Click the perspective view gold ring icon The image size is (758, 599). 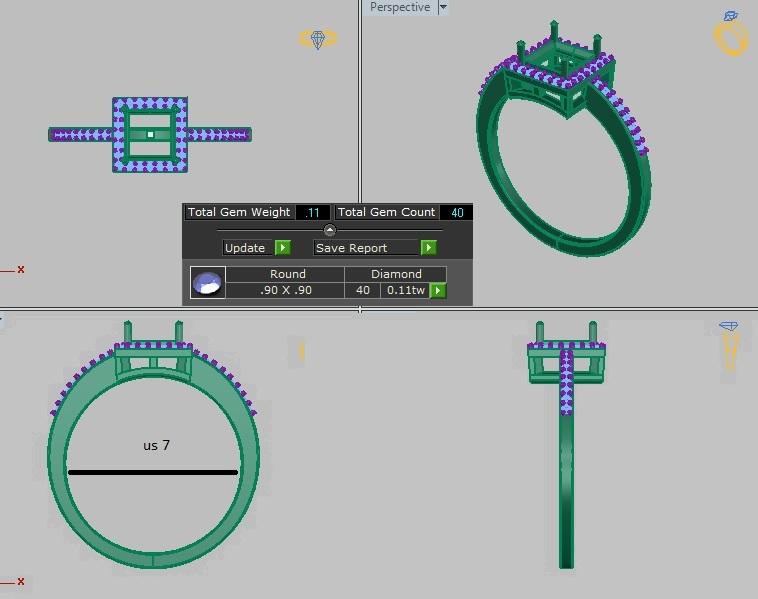pyautogui.click(x=731, y=34)
